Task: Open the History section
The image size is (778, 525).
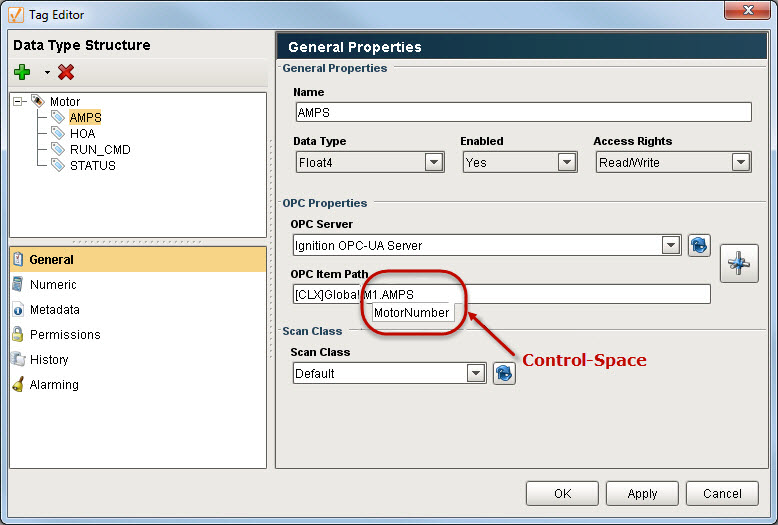Action: coord(49,360)
